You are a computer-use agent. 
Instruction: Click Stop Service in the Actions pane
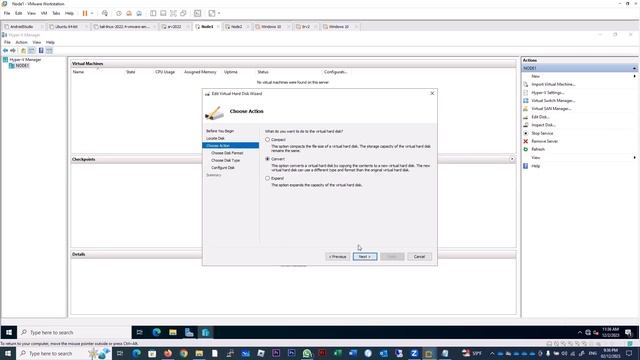pos(542,133)
